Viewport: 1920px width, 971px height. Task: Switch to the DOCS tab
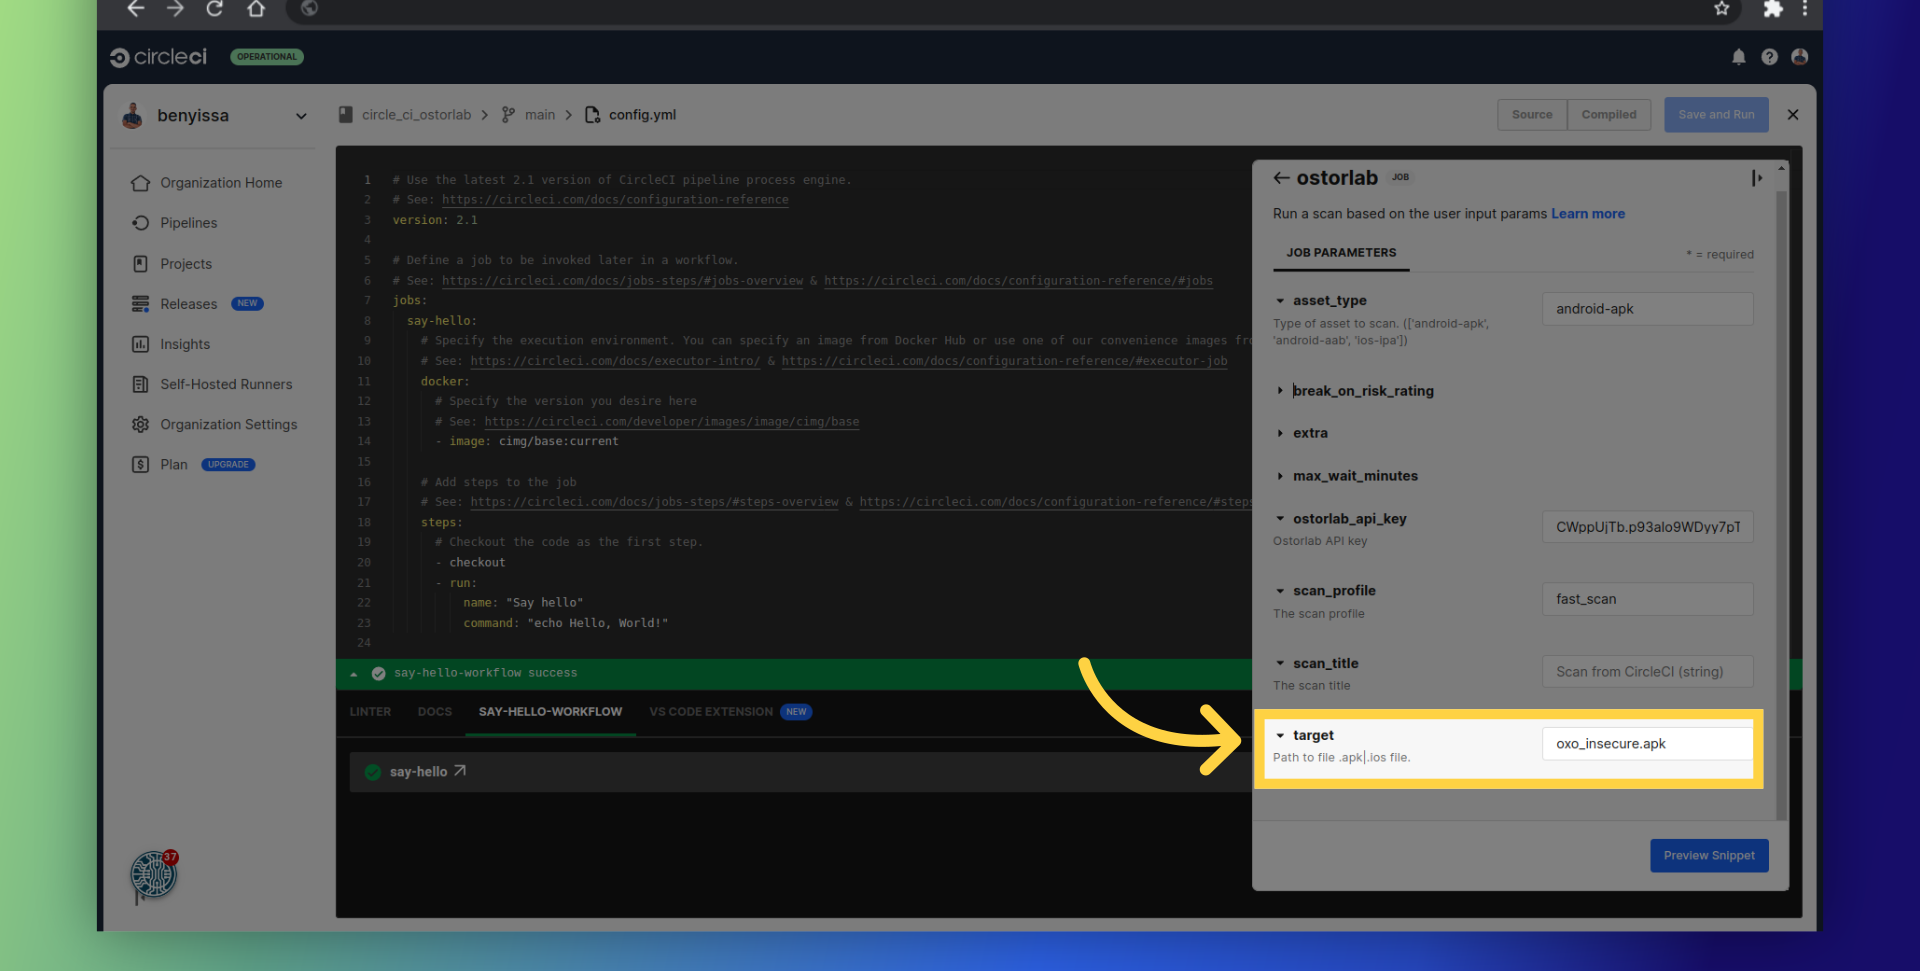tap(434, 712)
